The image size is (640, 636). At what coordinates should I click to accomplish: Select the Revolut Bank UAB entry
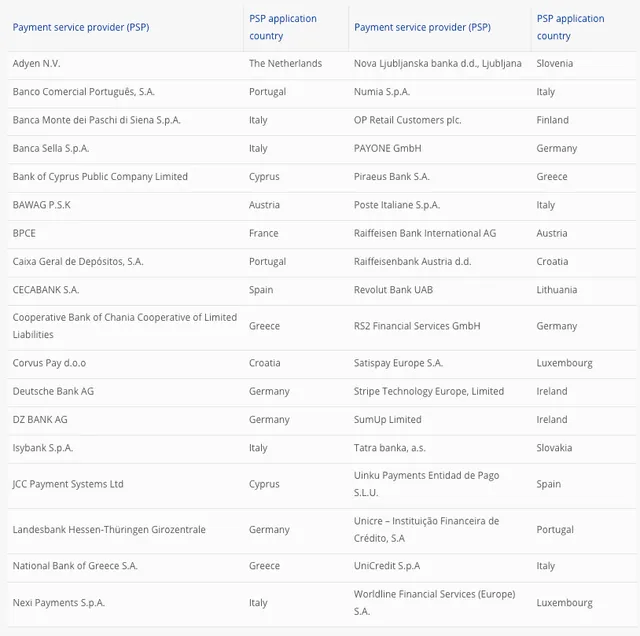[x=393, y=290]
